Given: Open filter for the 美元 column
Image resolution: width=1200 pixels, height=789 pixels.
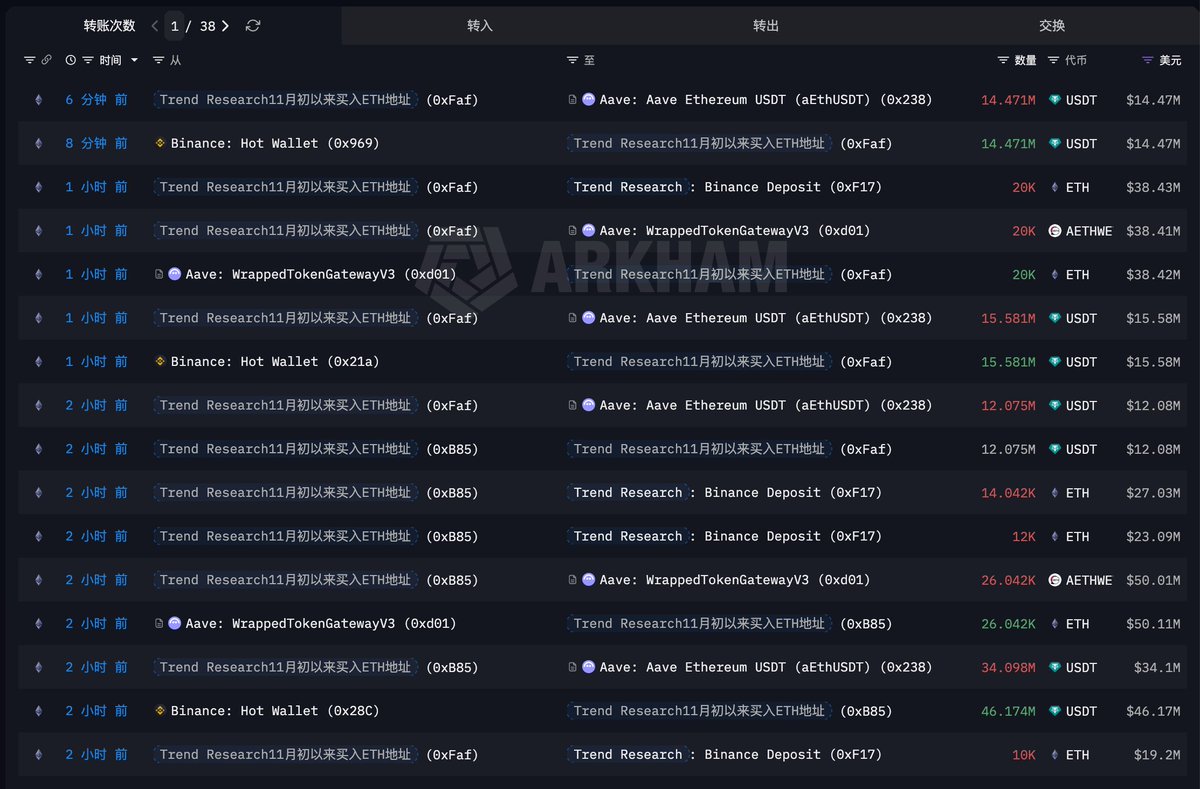Looking at the screenshot, I should coord(1147,61).
